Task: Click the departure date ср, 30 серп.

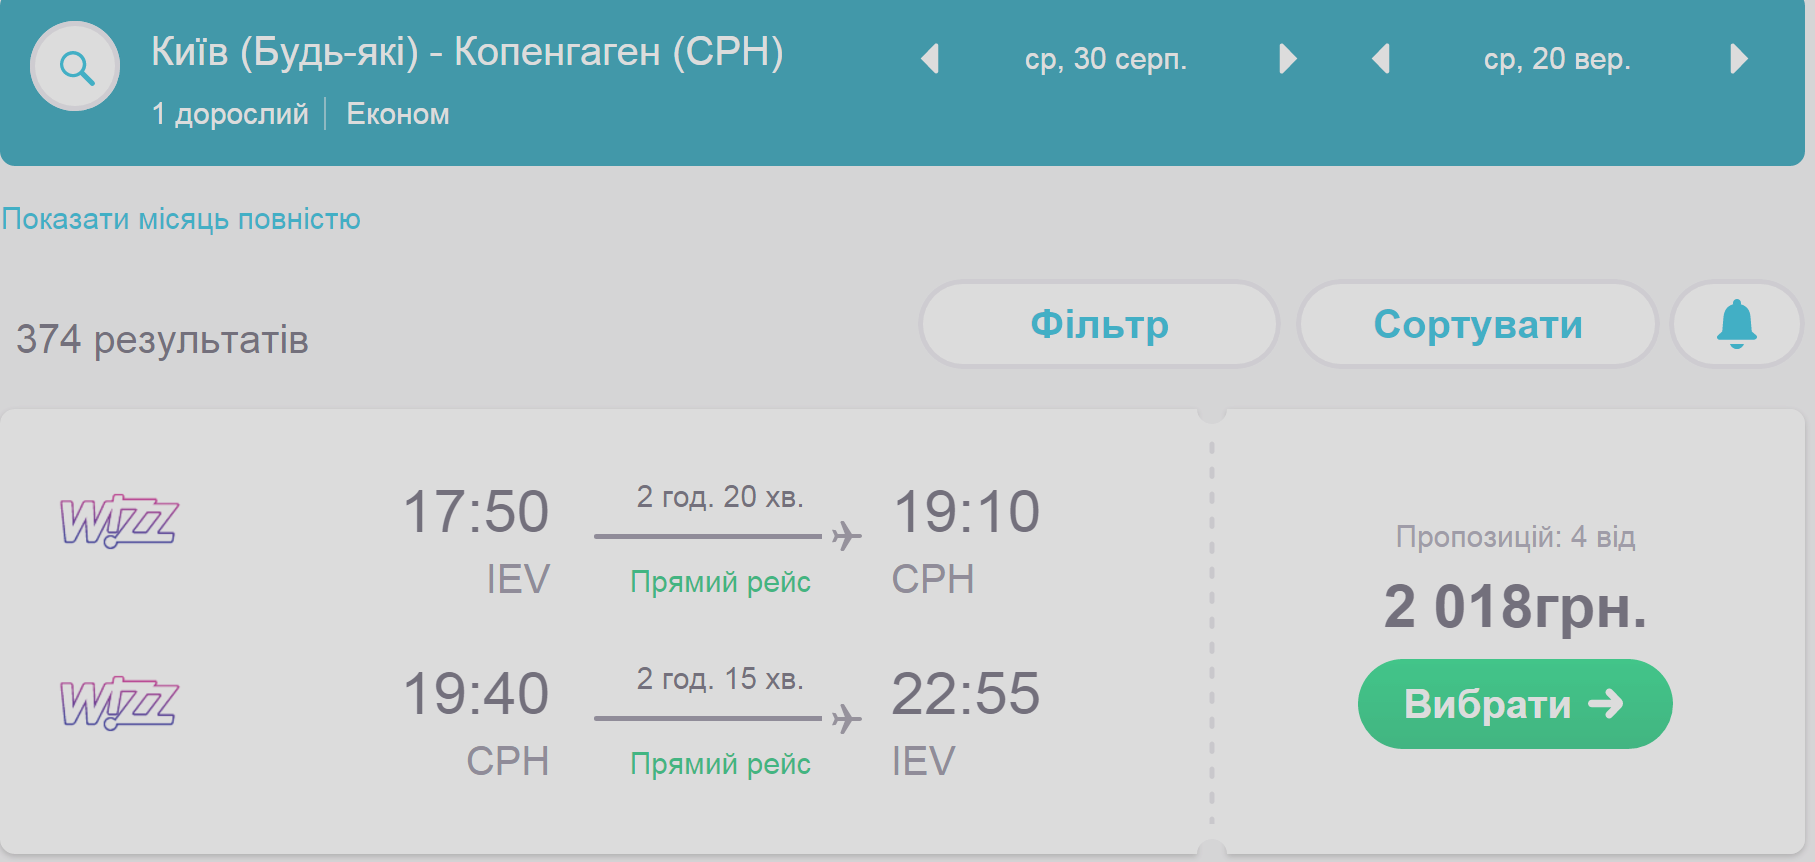Action: [x=1105, y=59]
